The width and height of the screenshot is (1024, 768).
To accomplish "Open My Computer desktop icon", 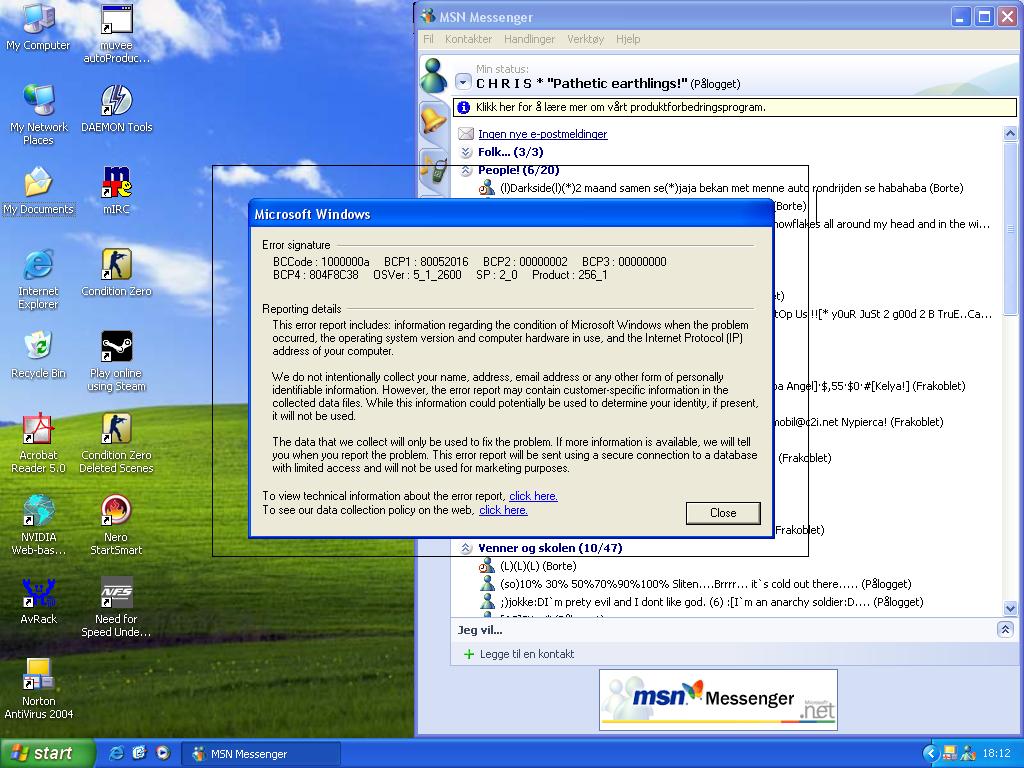I will 38,27.
